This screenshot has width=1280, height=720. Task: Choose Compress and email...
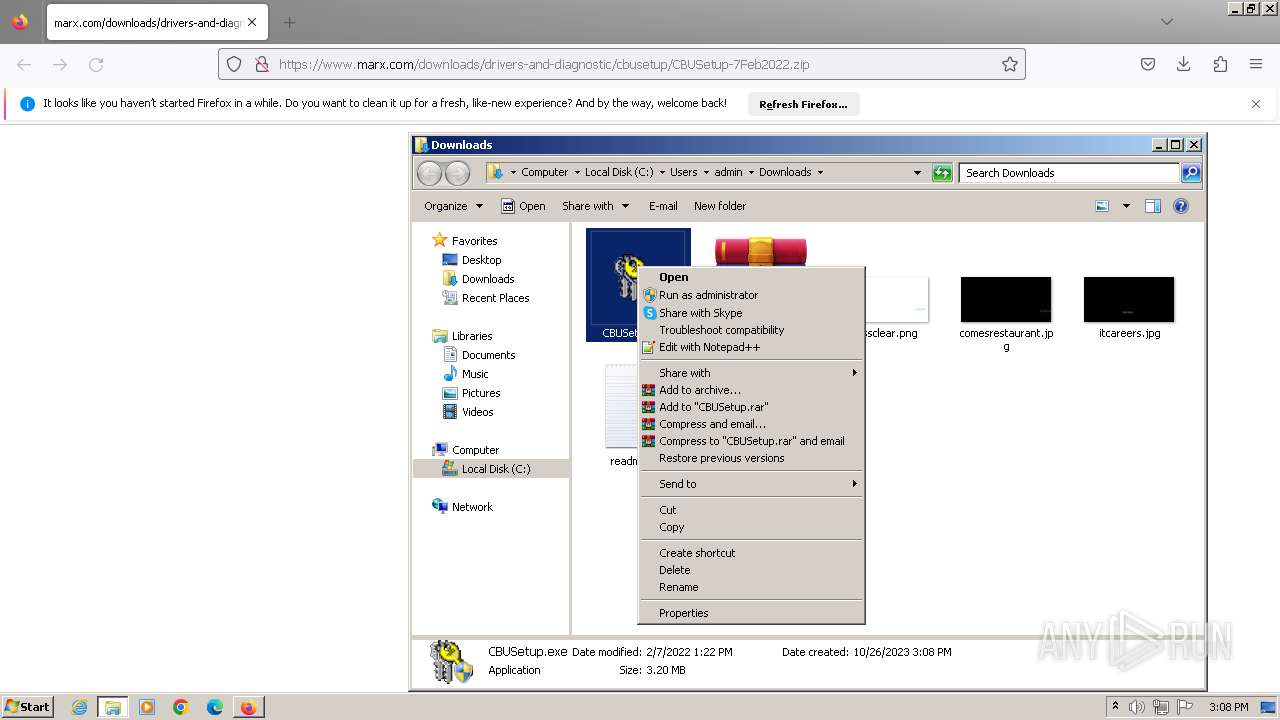751,424
